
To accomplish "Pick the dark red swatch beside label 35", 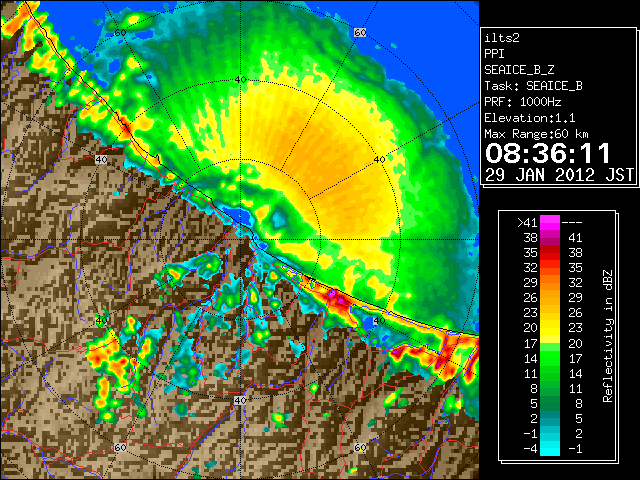I will point(550,249).
